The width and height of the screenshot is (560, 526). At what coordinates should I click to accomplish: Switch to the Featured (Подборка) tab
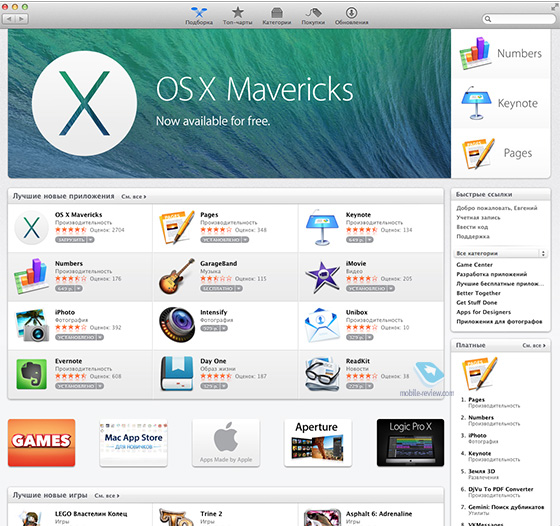pyautogui.click(x=199, y=16)
